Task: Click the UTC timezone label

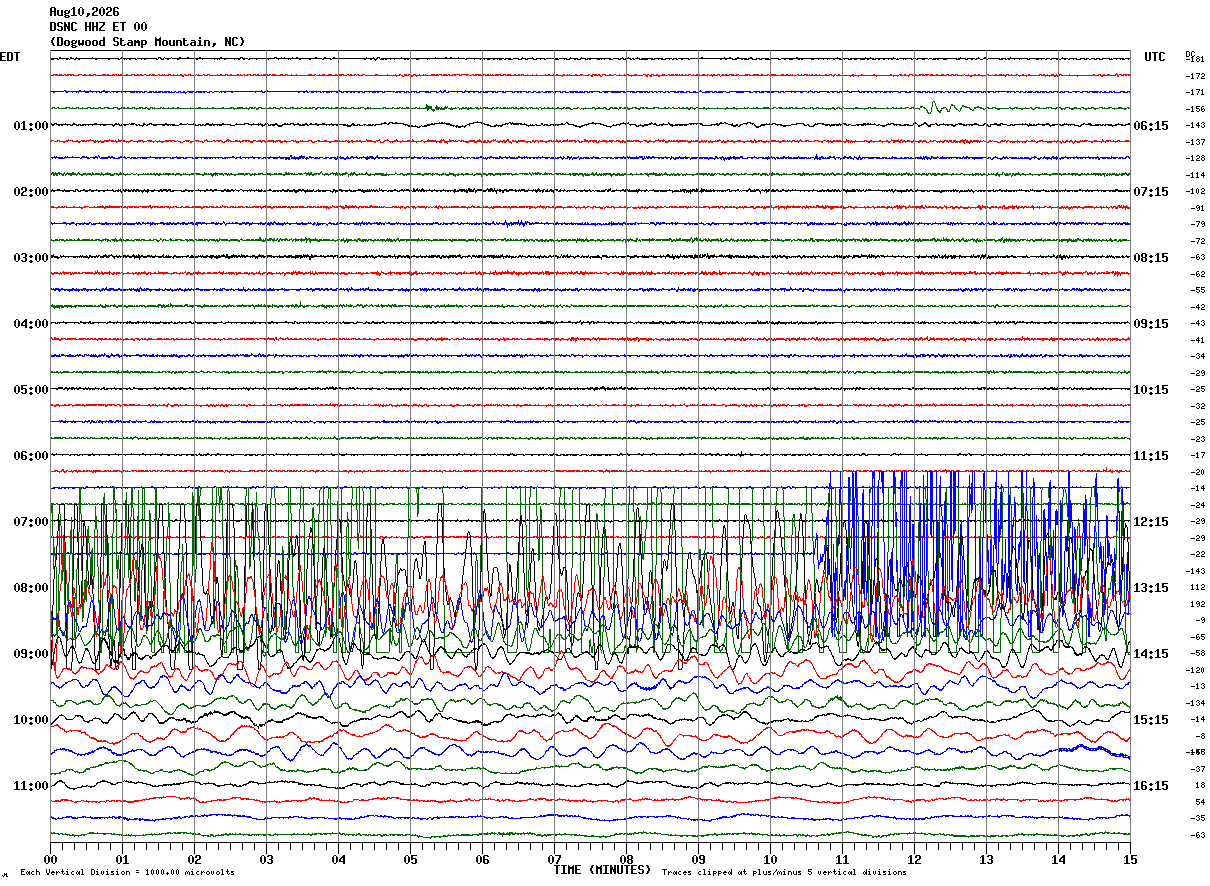Action: click(1155, 57)
